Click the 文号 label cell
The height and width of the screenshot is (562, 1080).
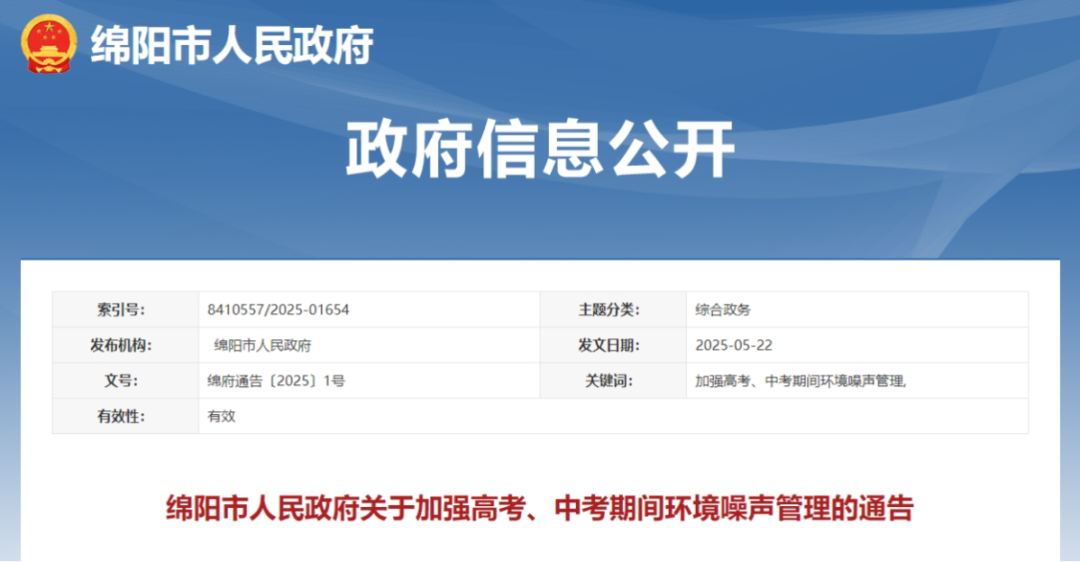[x=125, y=381]
